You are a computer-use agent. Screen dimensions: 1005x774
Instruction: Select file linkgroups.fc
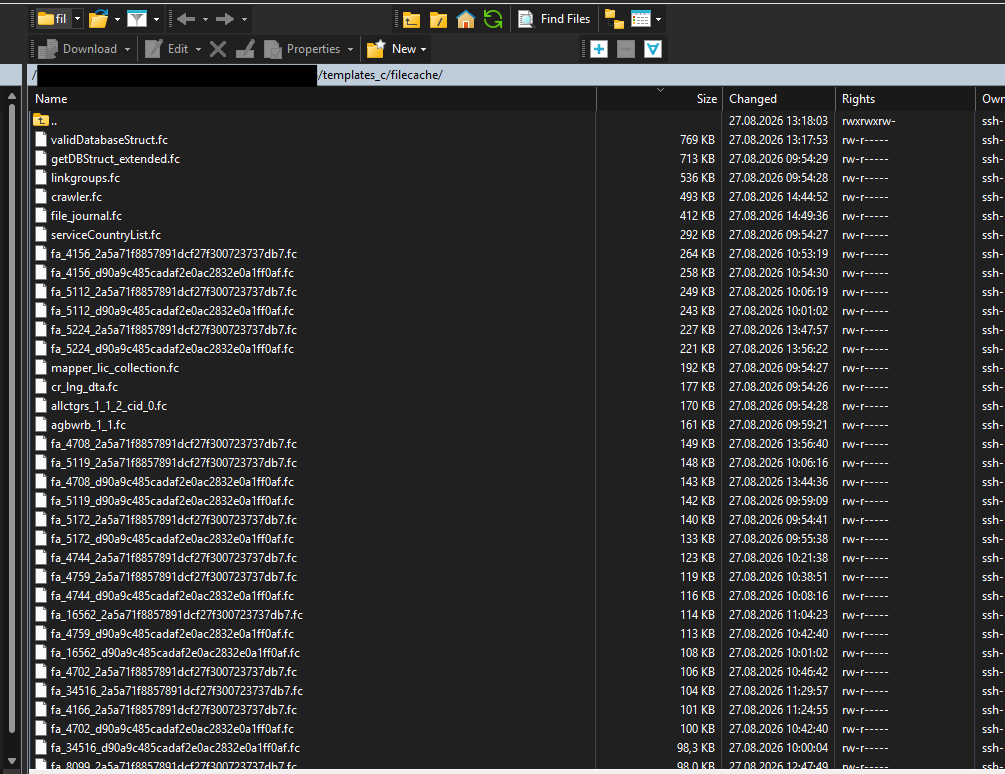tap(85, 178)
